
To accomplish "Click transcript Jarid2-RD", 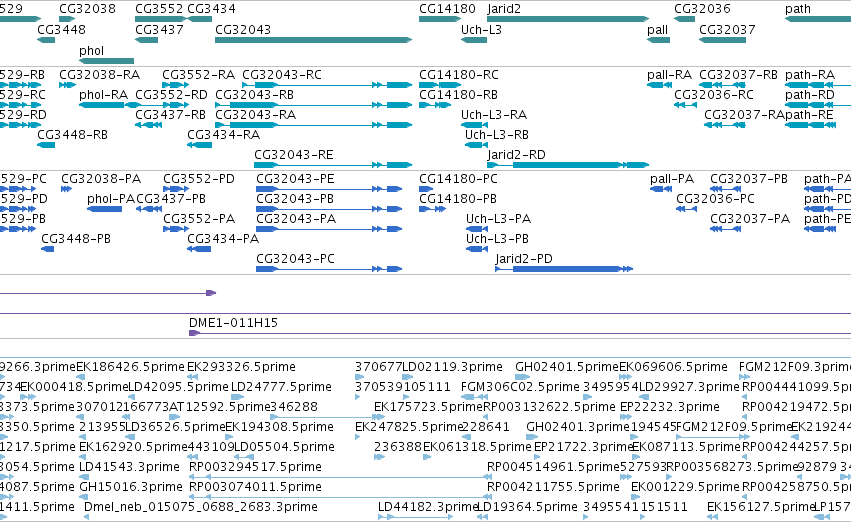I will pyautogui.click(x=516, y=155).
